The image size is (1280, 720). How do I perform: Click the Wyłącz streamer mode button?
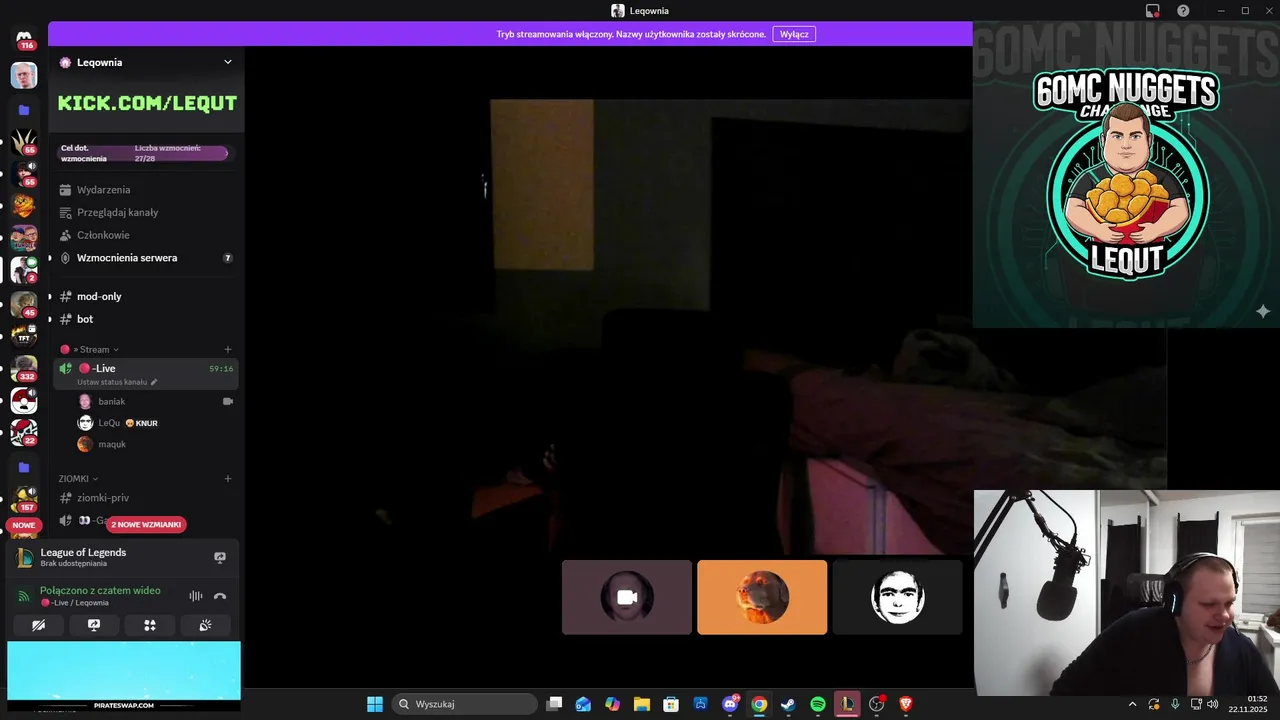[x=794, y=34]
